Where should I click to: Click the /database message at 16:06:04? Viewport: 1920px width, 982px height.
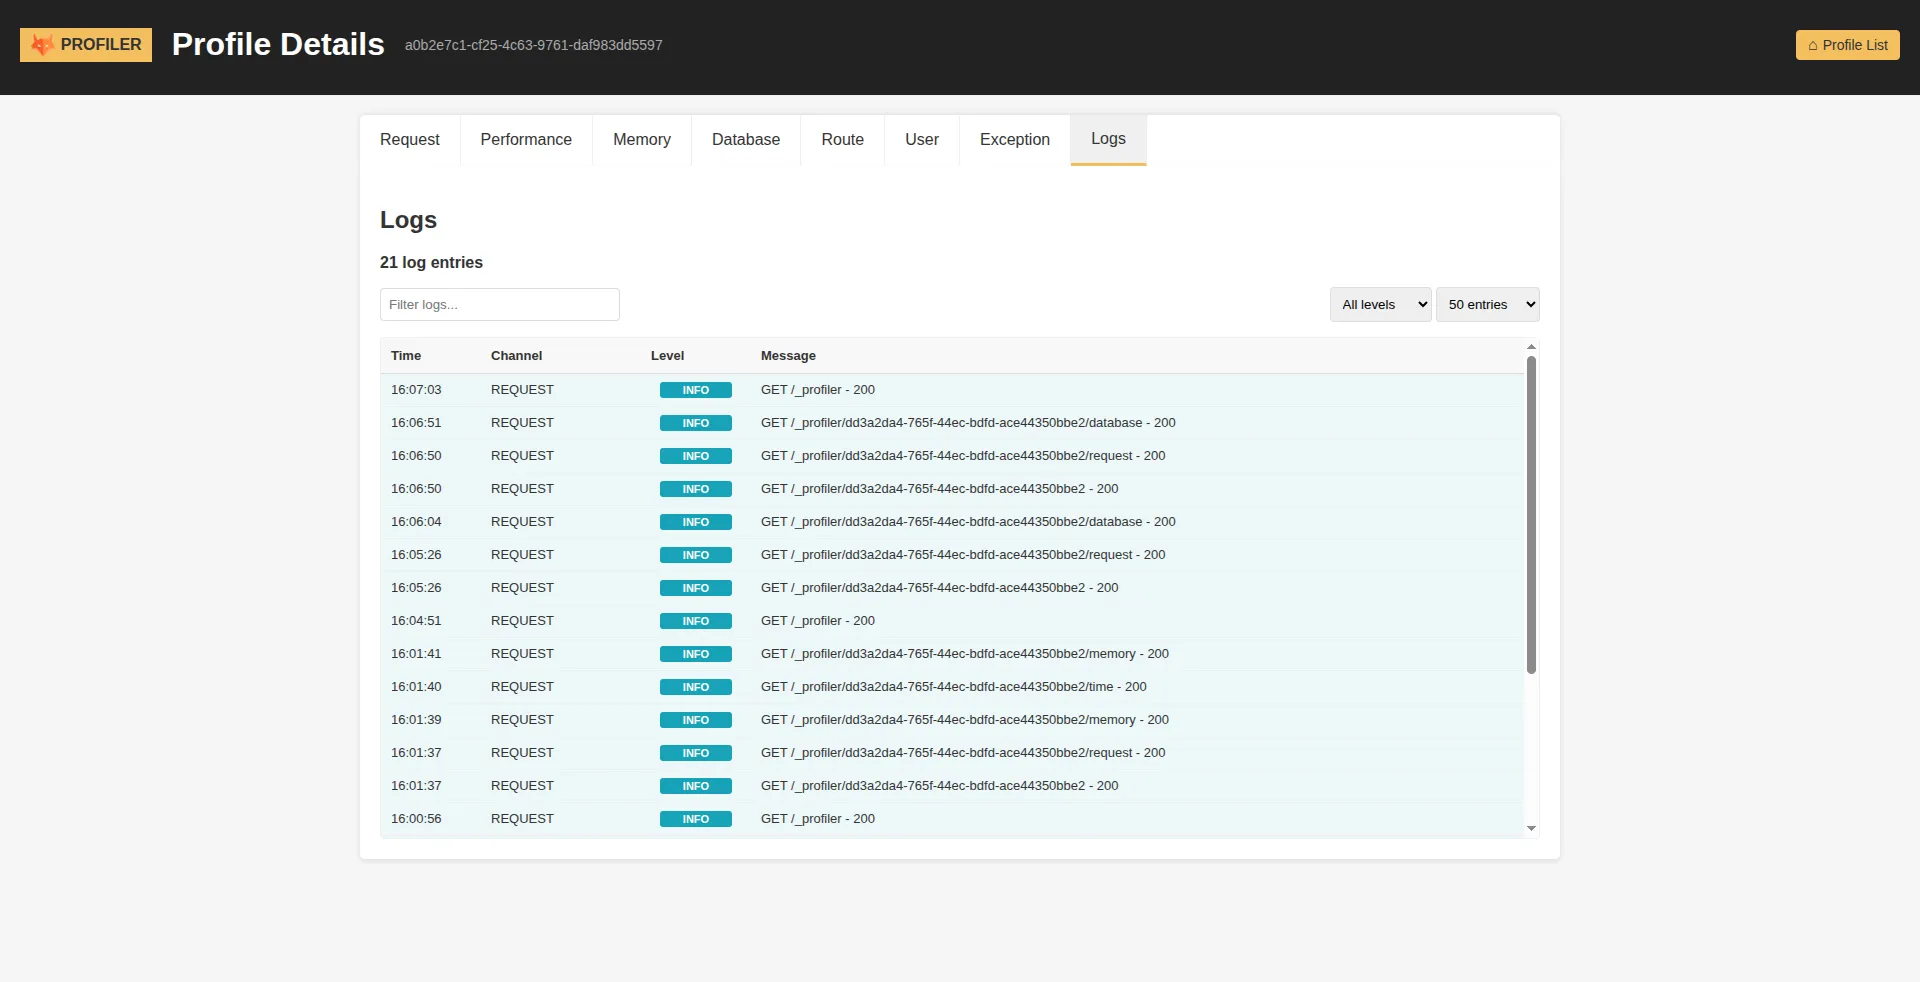[x=968, y=522]
